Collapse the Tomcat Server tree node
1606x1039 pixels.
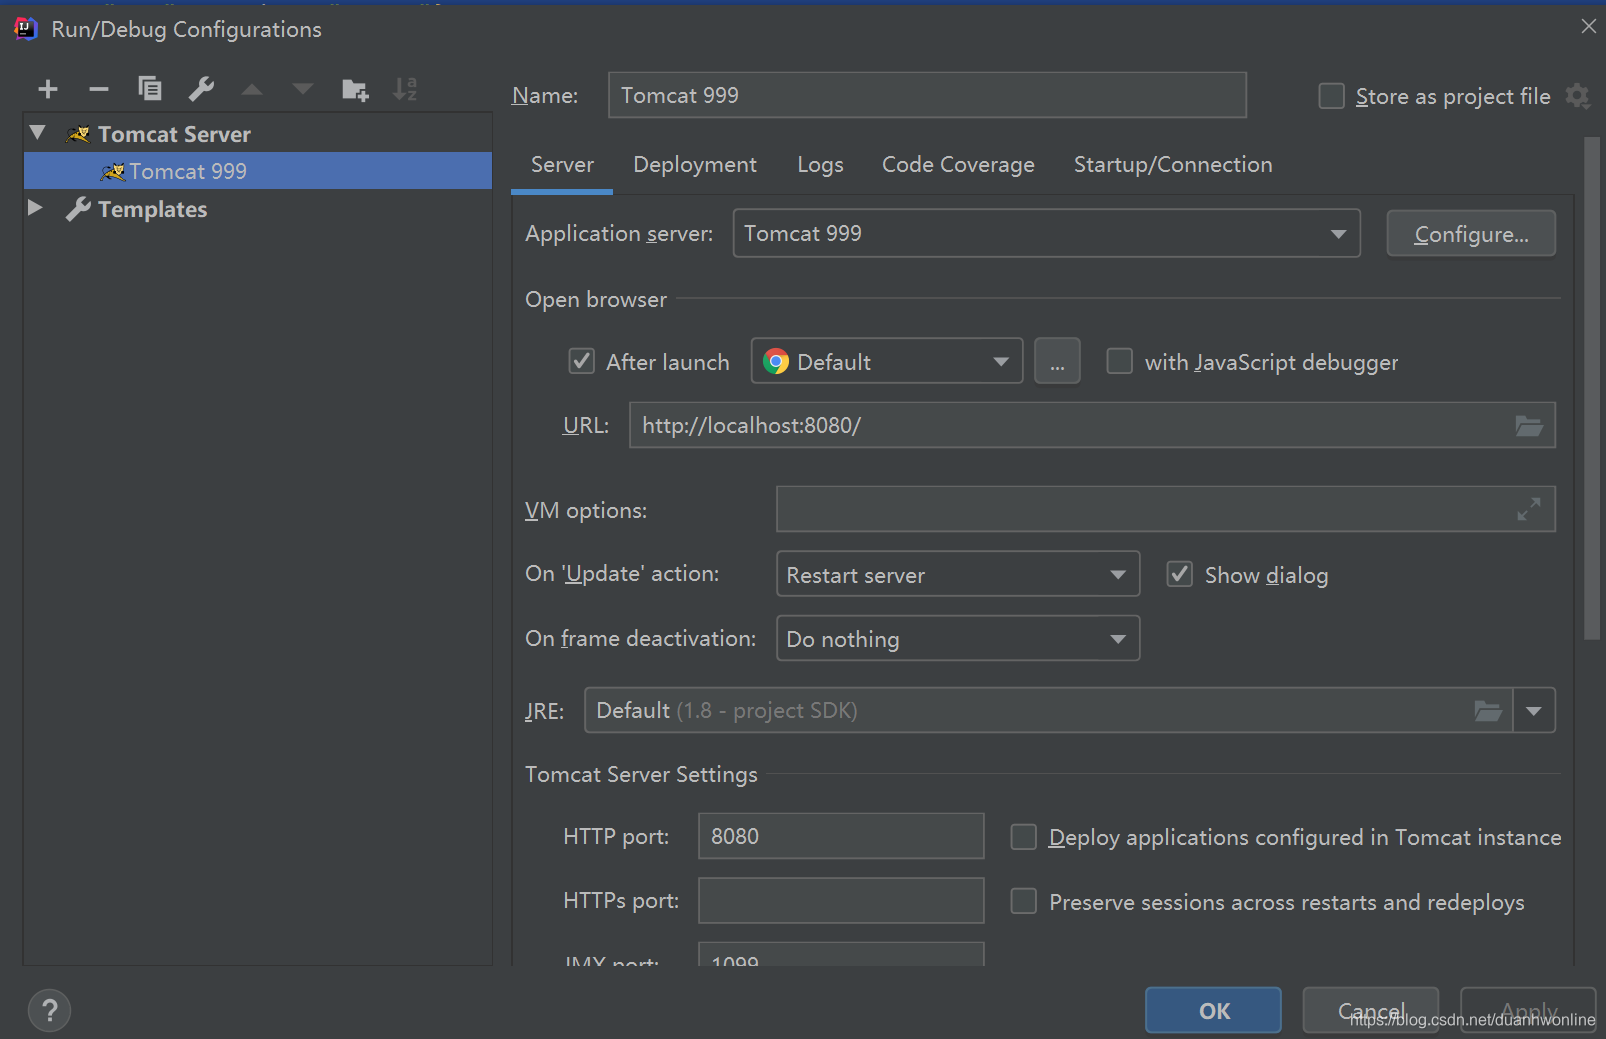coord(38,133)
